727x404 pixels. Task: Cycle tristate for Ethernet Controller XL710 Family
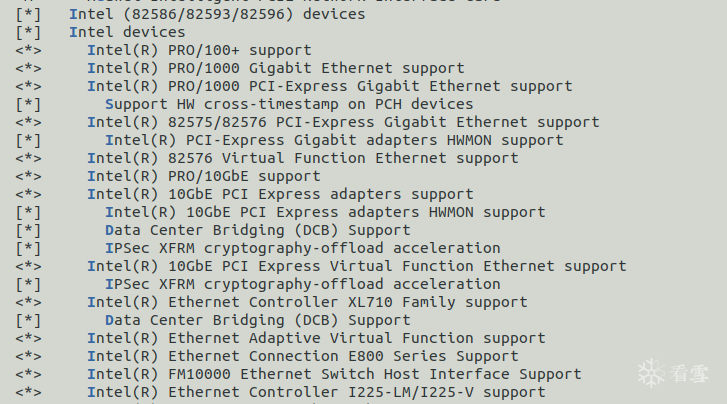tap(28, 302)
